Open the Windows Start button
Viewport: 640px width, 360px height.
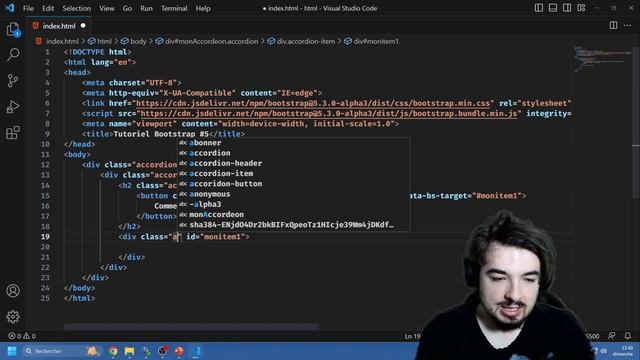(12, 351)
